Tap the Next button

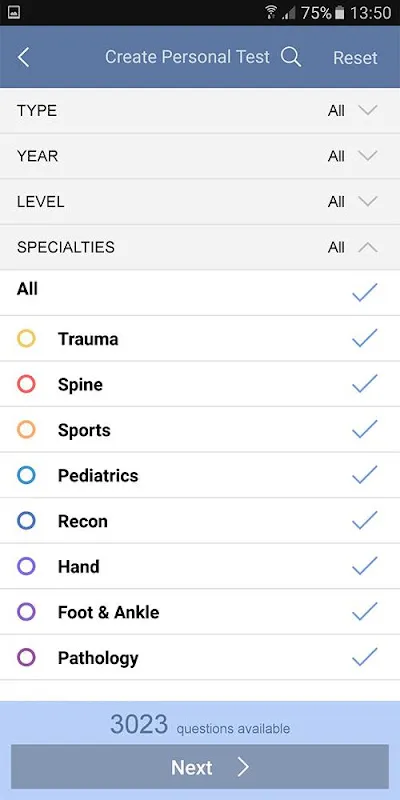[x=200, y=767]
